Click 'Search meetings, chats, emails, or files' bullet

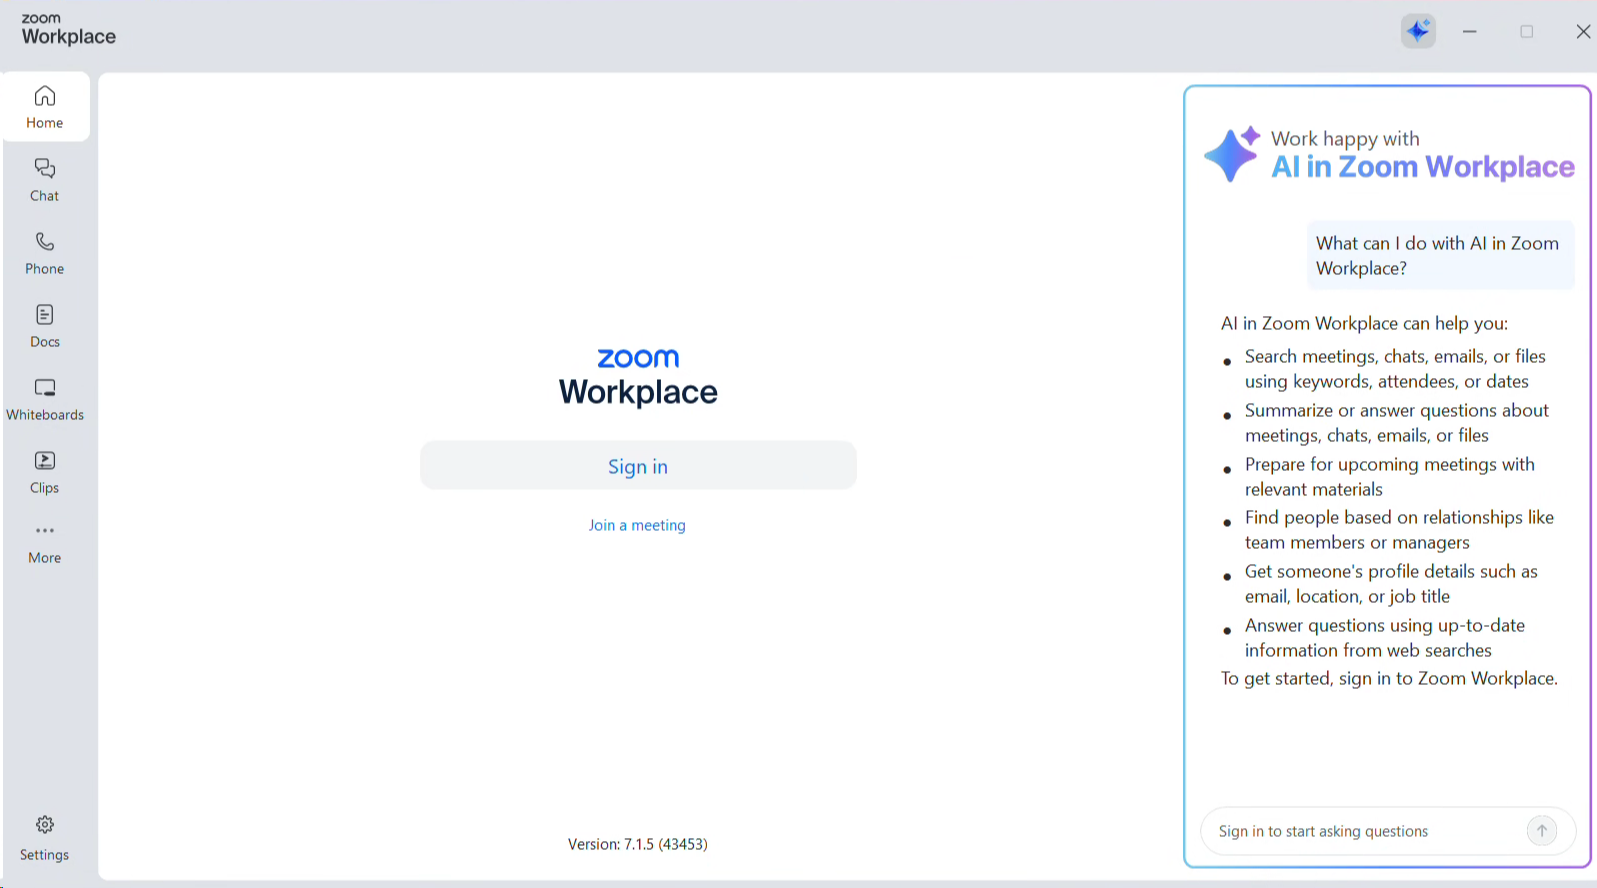click(x=1395, y=369)
